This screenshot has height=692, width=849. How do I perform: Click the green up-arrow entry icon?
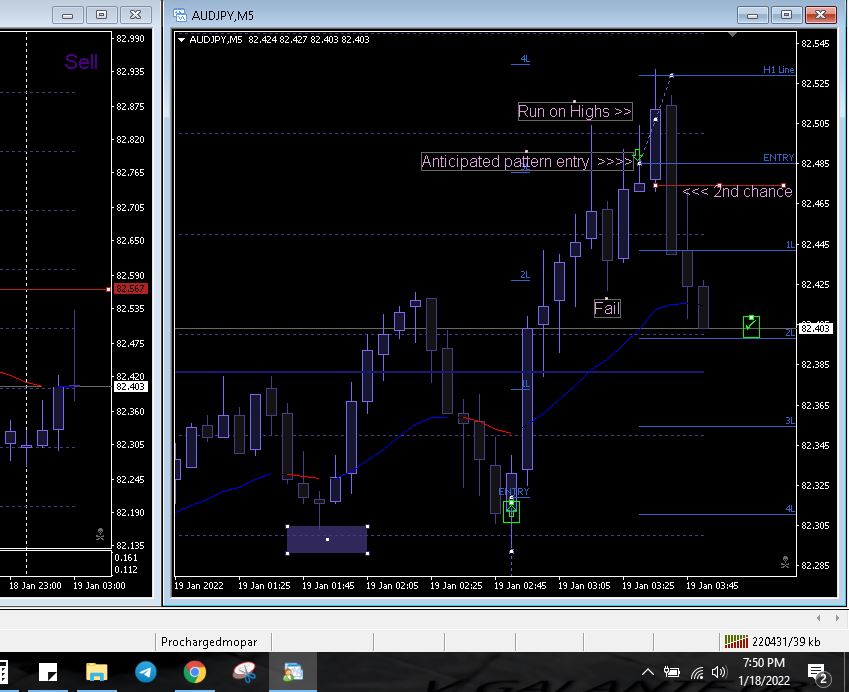[x=511, y=511]
